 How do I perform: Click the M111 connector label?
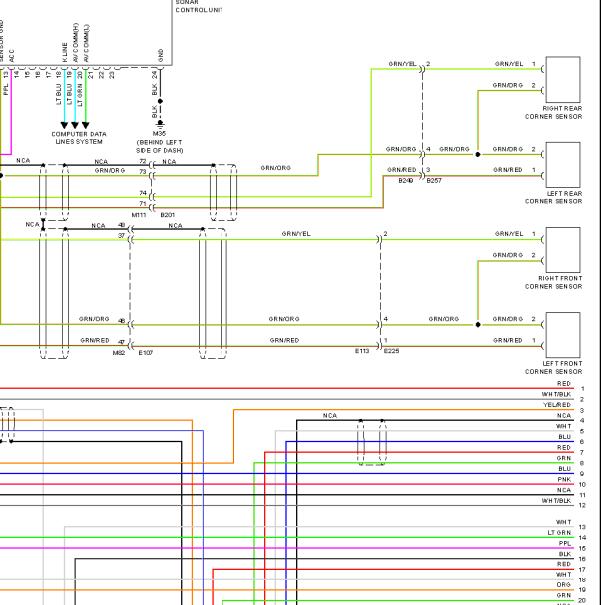point(139,215)
